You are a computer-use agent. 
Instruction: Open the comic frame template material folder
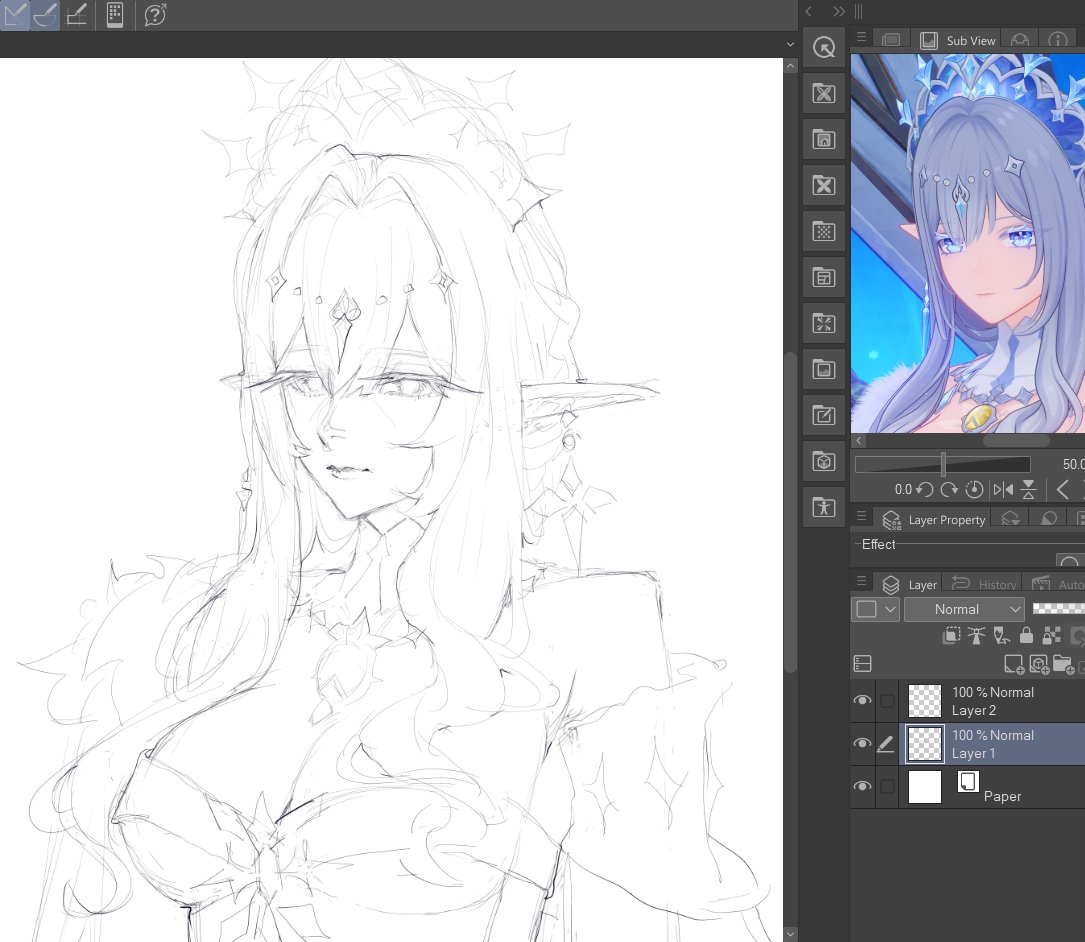(823, 278)
